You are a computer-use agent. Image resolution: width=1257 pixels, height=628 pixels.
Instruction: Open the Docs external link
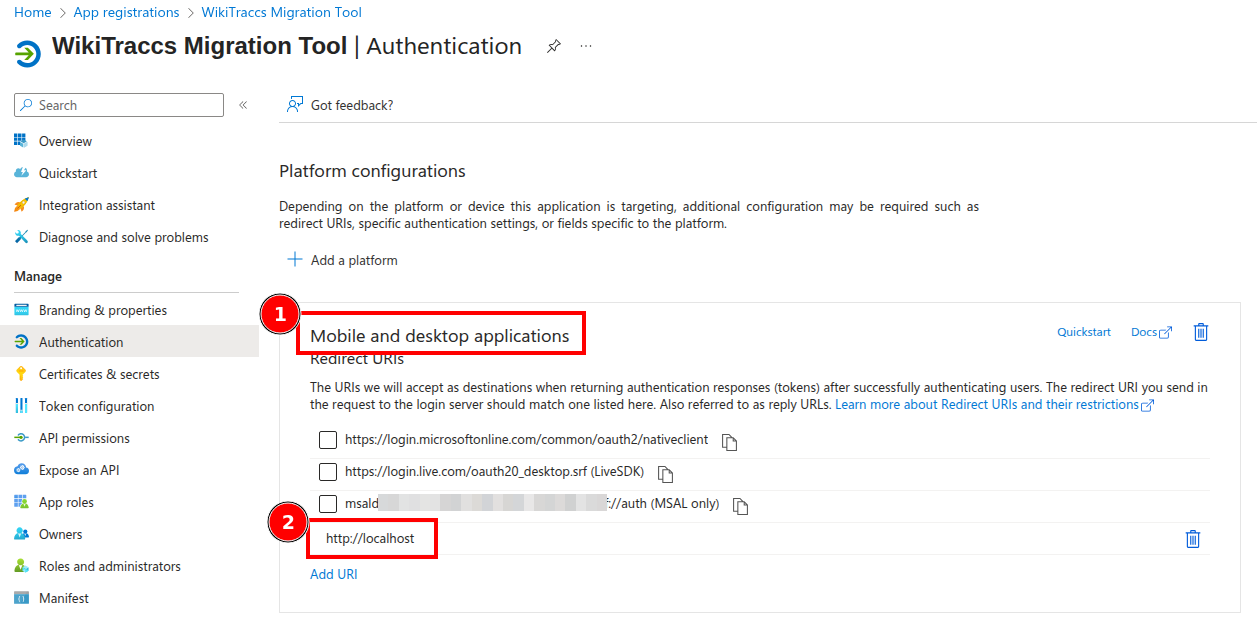click(x=1150, y=332)
